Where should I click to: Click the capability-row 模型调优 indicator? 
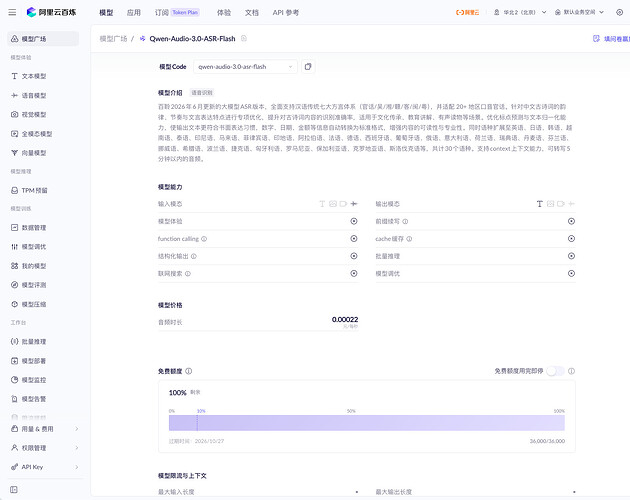[x=571, y=273]
